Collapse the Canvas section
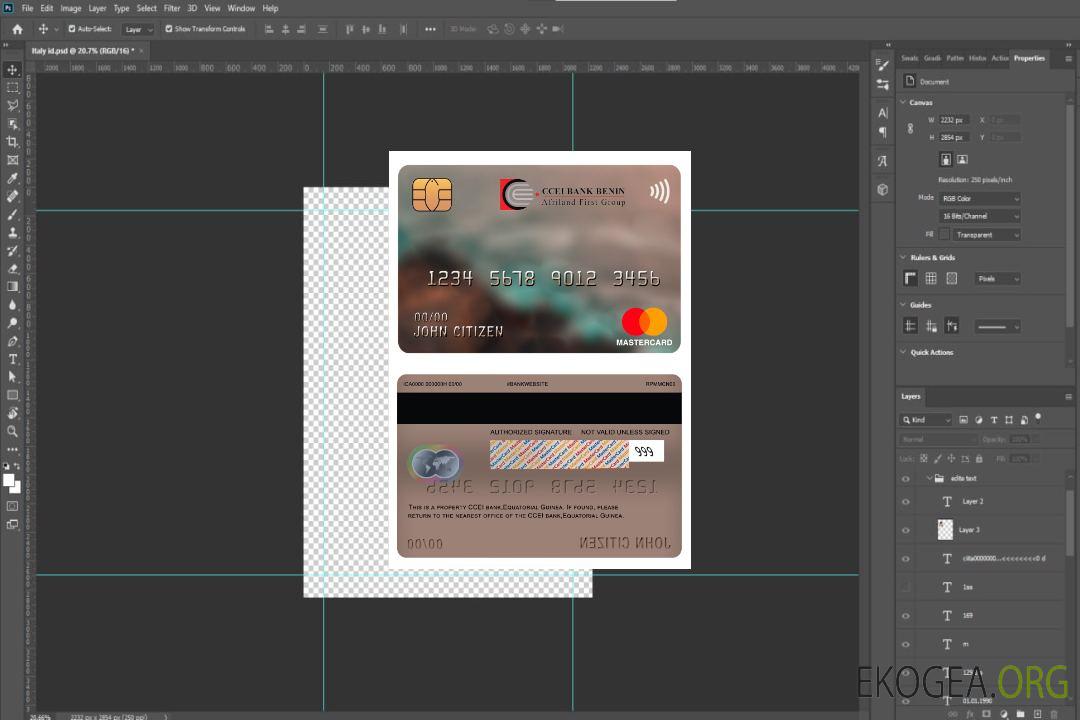The height and width of the screenshot is (720, 1080). pos(904,102)
